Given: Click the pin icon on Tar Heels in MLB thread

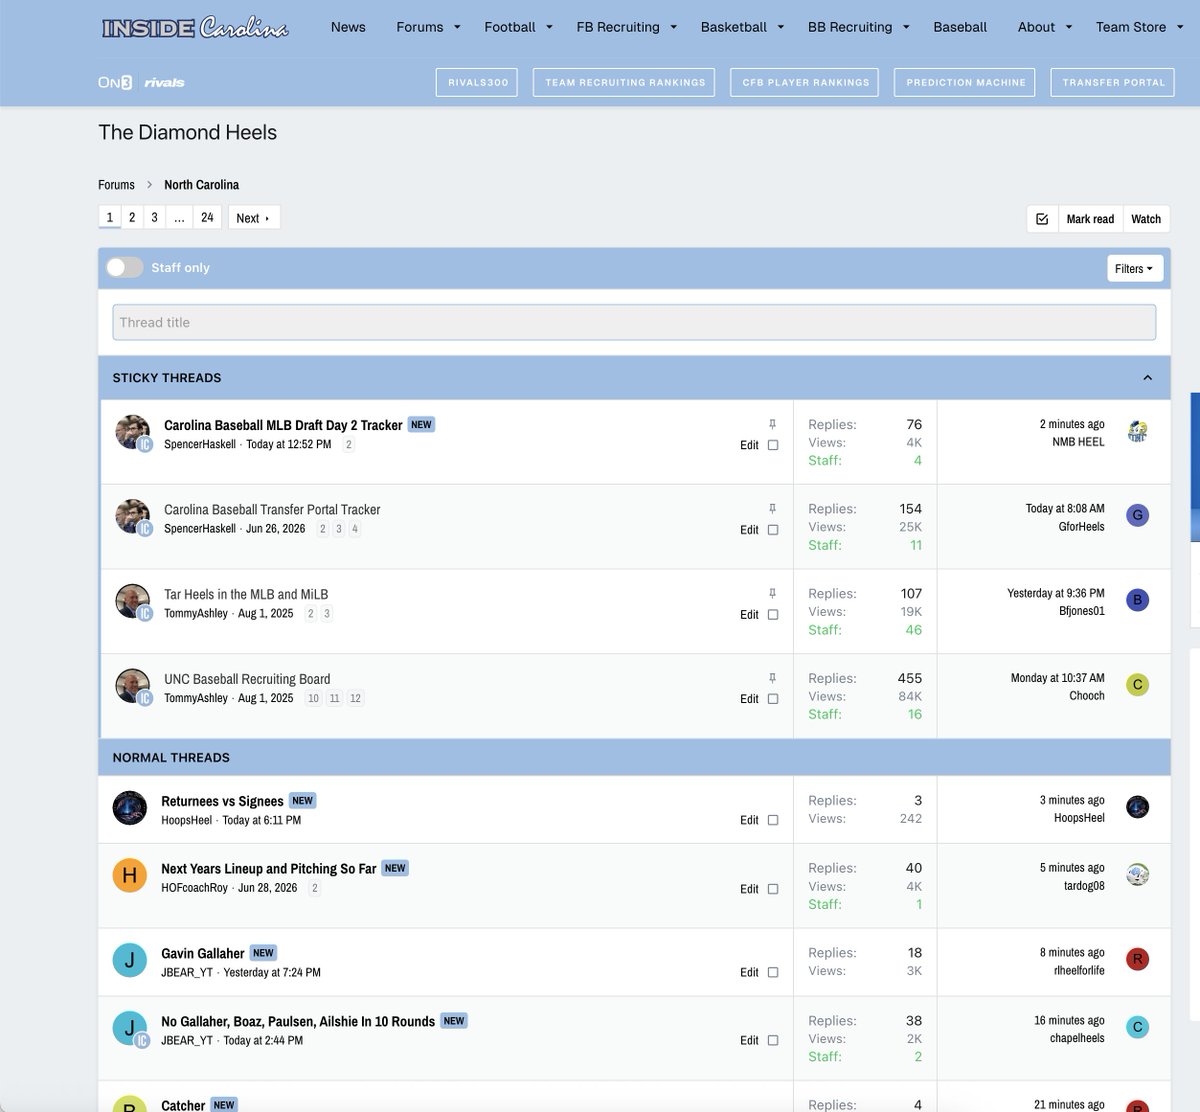Looking at the screenshot, I should (x=772, y=593).
